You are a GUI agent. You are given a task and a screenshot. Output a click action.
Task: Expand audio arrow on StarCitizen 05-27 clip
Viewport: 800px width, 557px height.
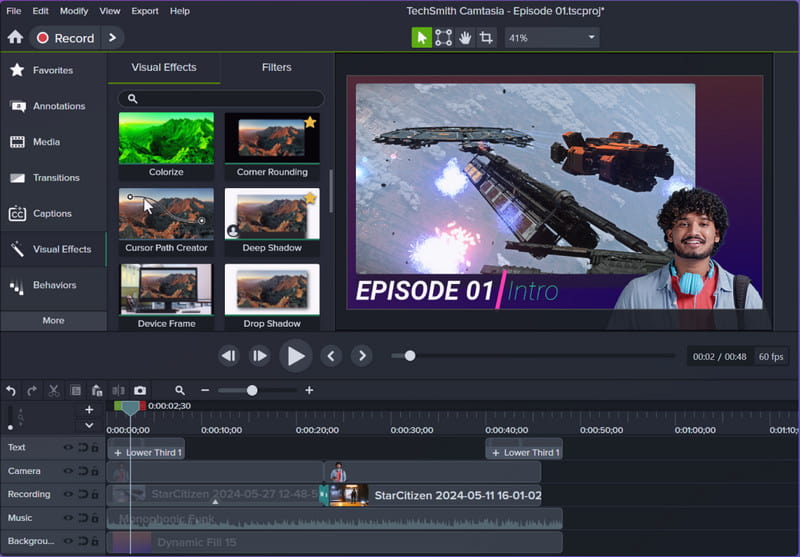pyautogui.click(x=215, y=502)
